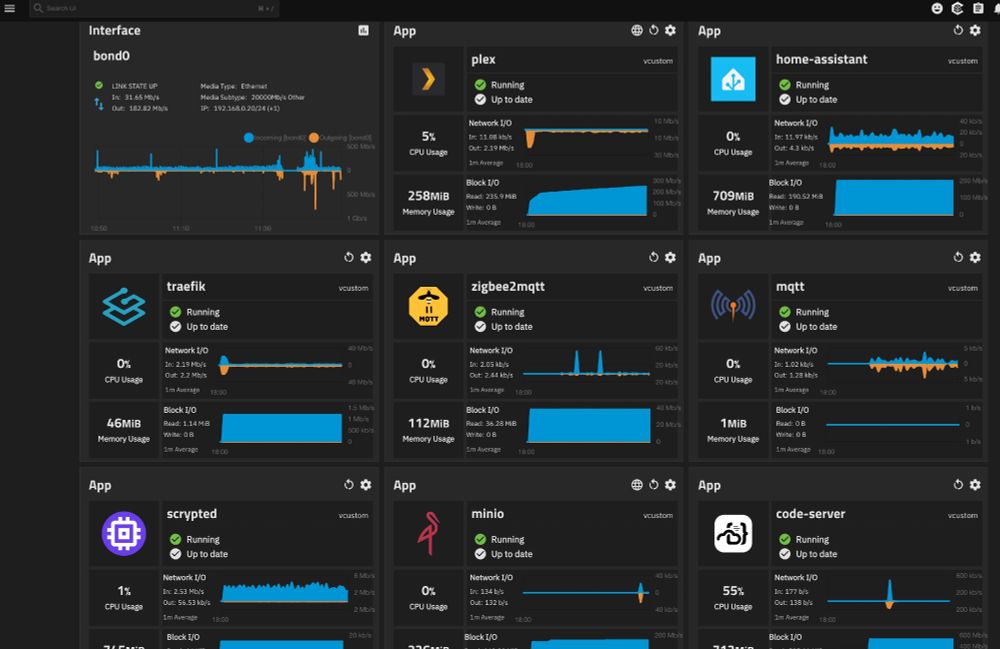Click code-server's 55% CPU Usage value
1000x649 pixels.
coord(733,591)
